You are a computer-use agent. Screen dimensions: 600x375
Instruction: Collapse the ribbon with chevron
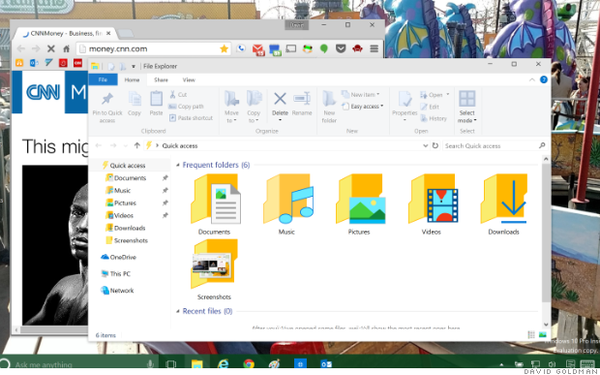tap(532, 80)
